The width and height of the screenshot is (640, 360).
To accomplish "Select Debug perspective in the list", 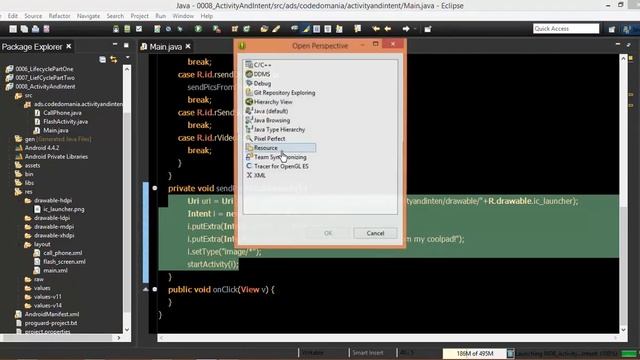I will click(x=258, y=83).
